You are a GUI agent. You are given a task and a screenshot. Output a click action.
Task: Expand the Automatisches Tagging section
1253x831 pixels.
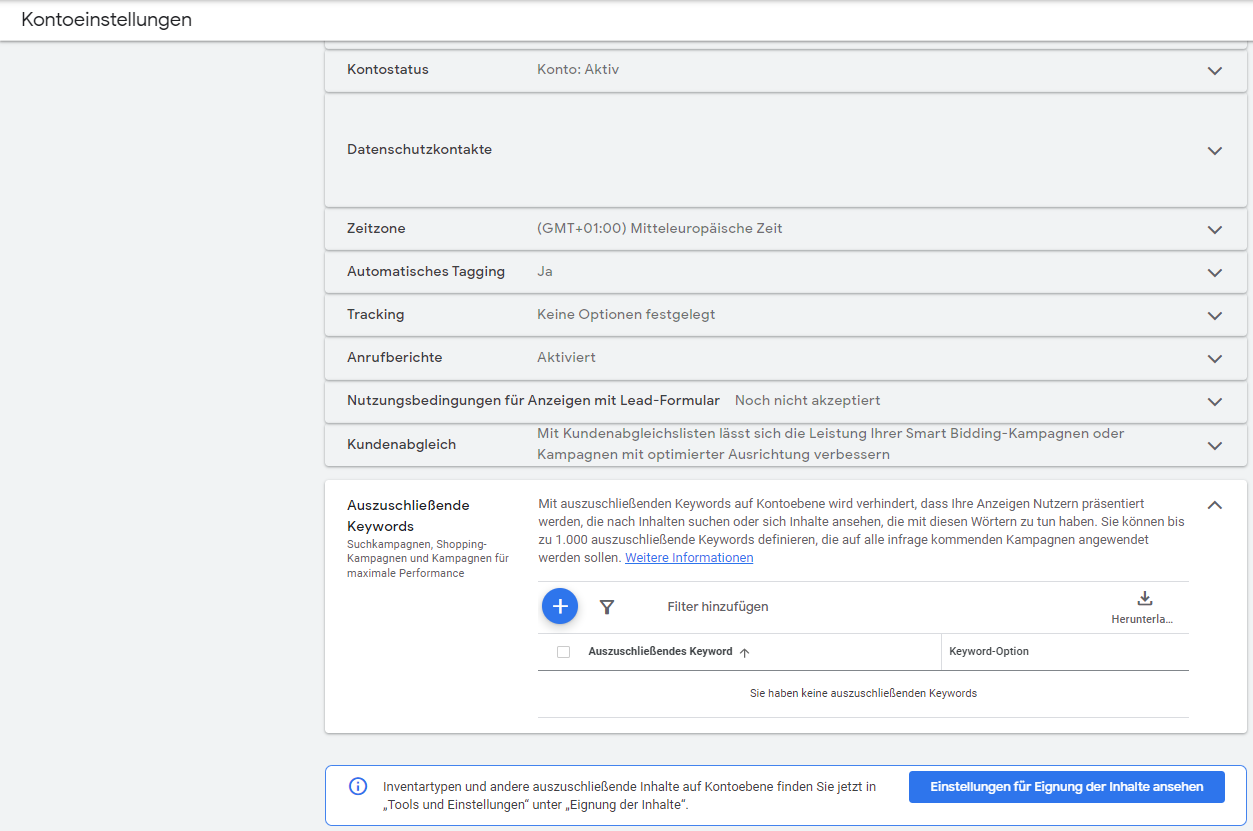[1215, 273]
